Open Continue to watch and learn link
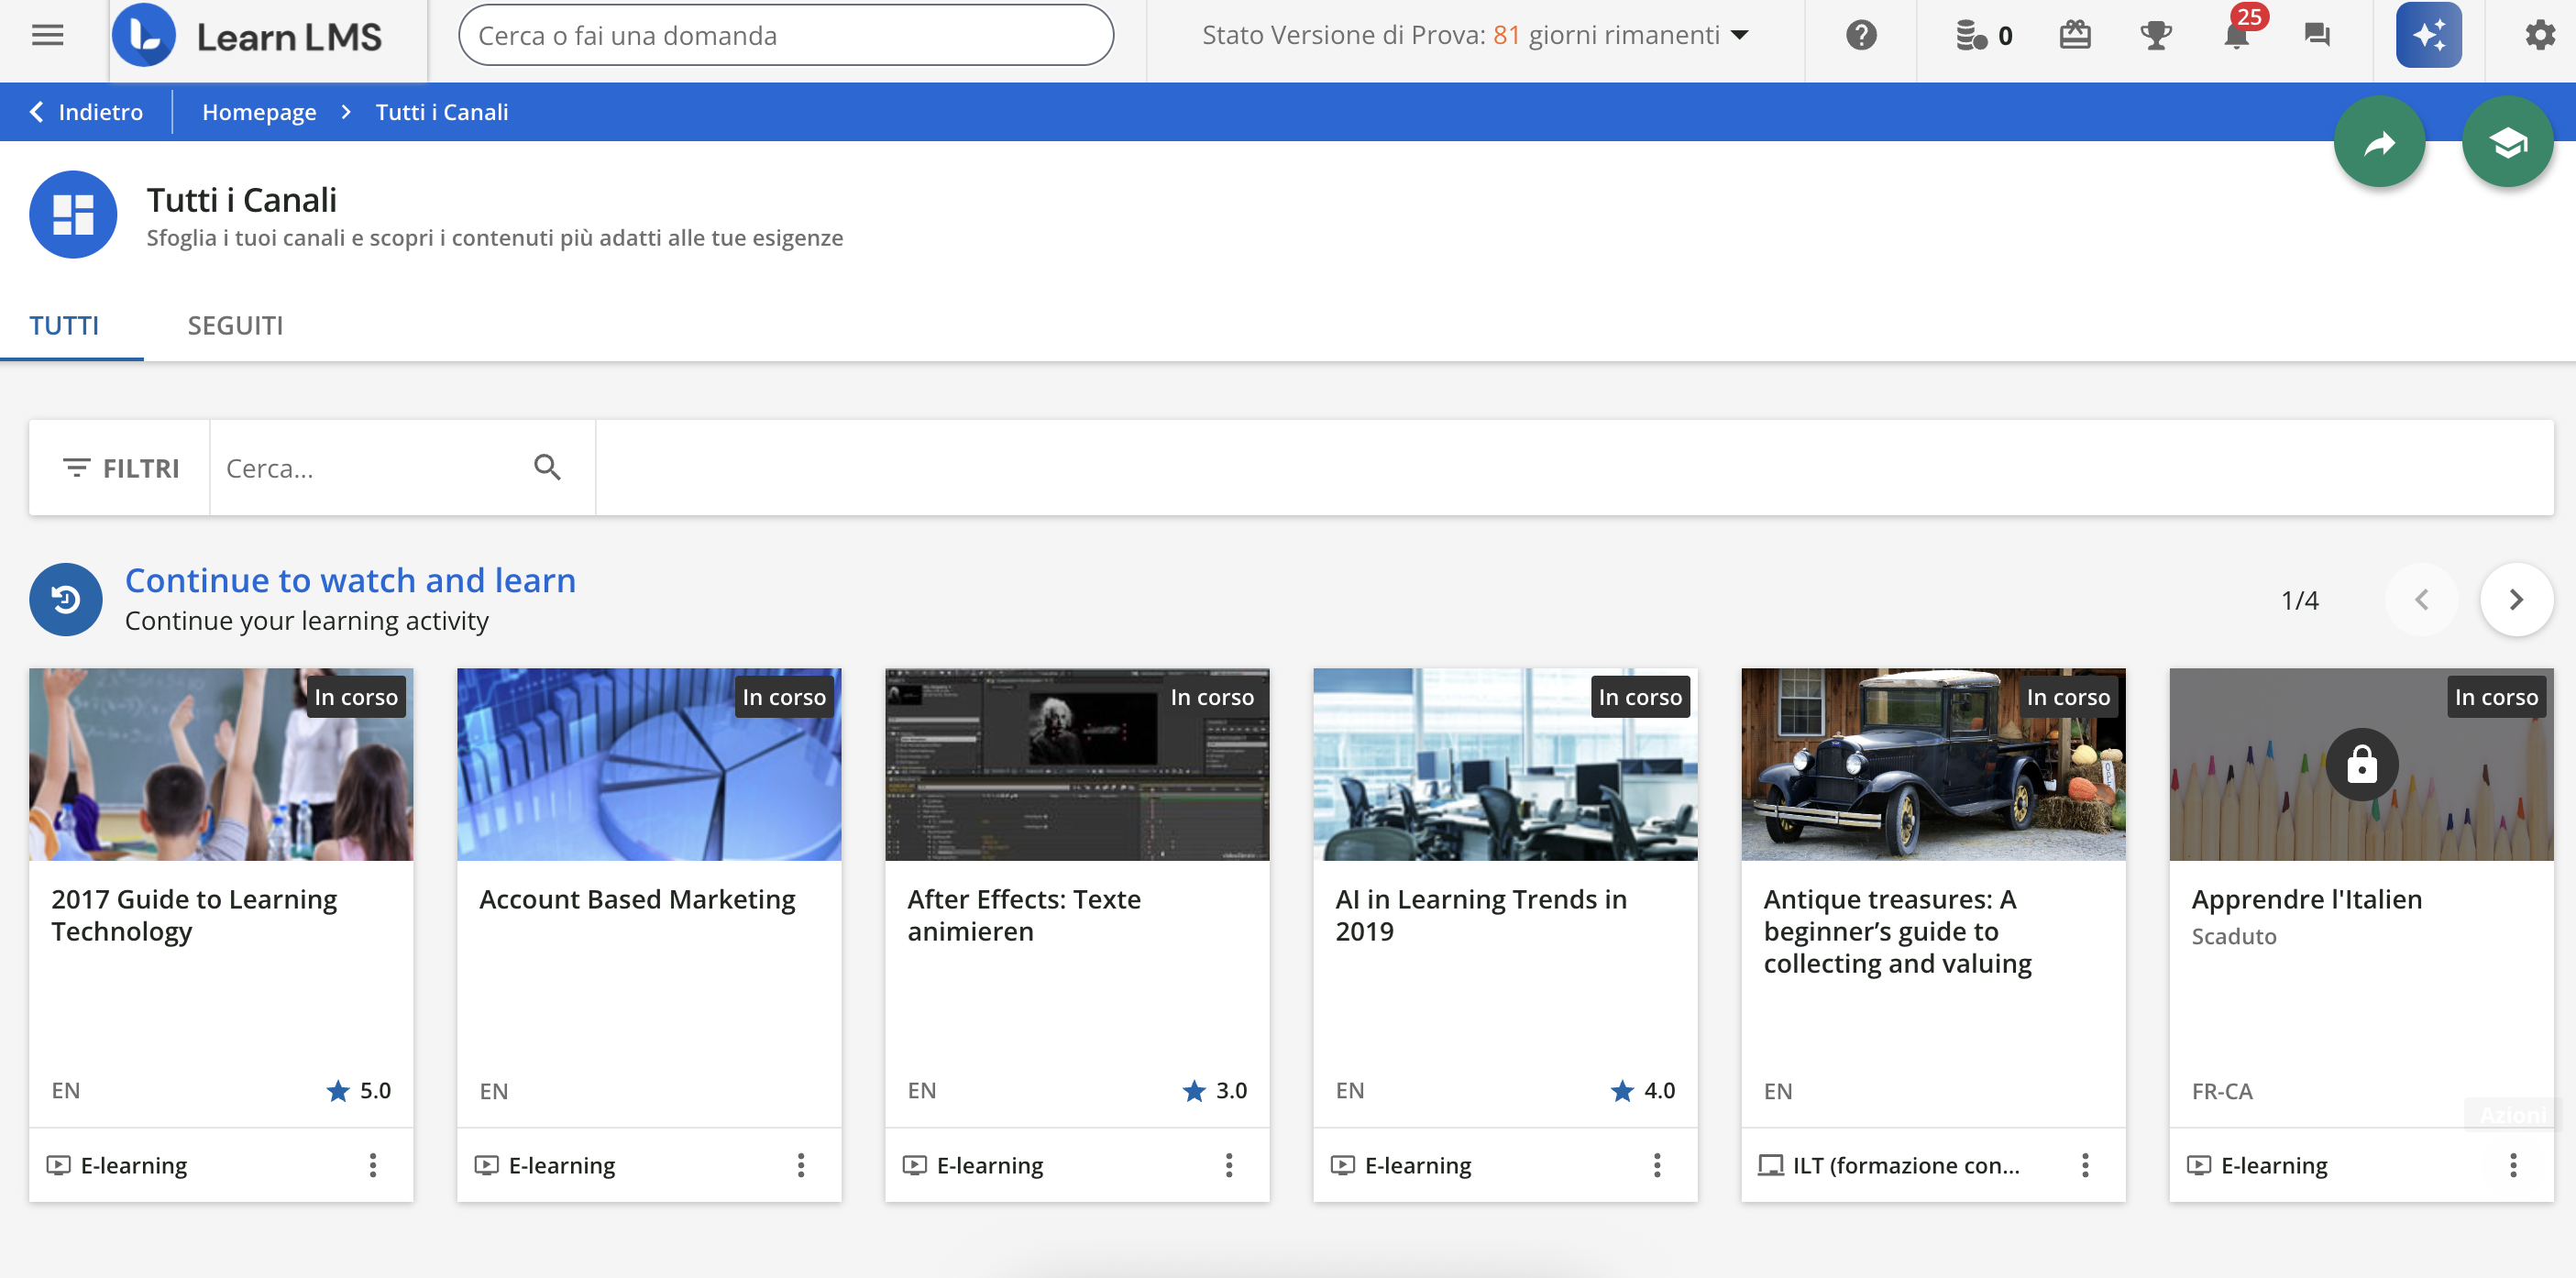The height and width of the screenshot is (1278, 2576). coord(350,580)
